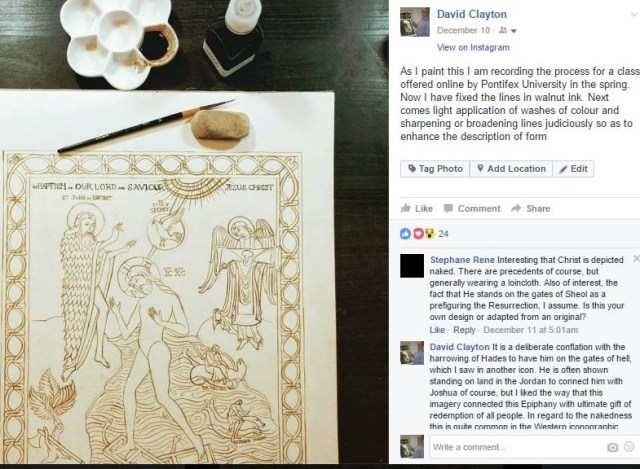Screen dimensions: 640x469
Task: Open emoji picker in comment box
Action: (x=629, y=447)
